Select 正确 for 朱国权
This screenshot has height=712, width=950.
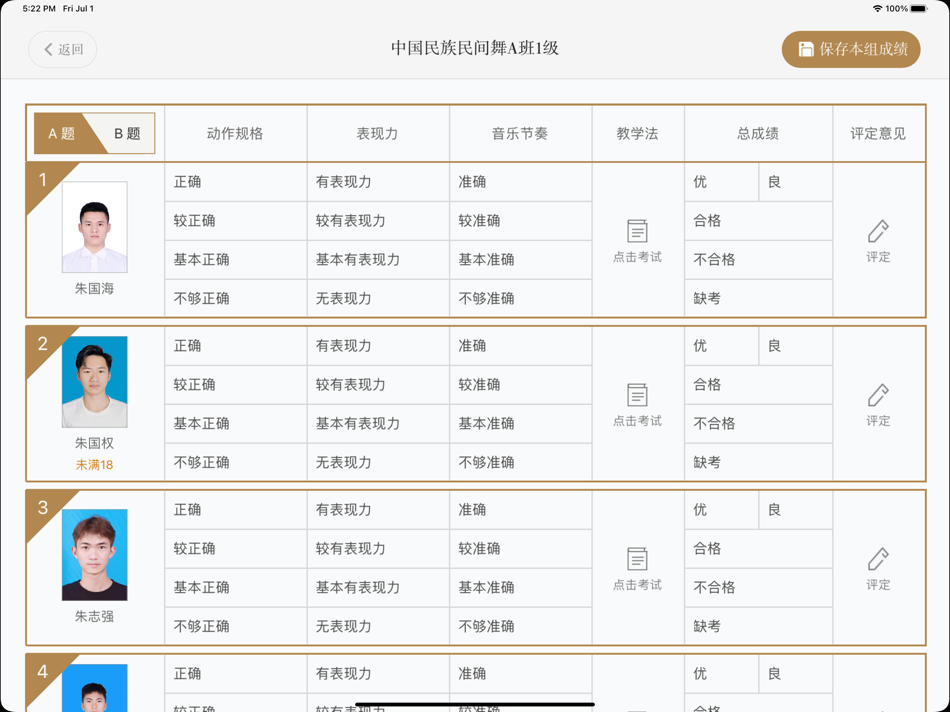(236, 346)
